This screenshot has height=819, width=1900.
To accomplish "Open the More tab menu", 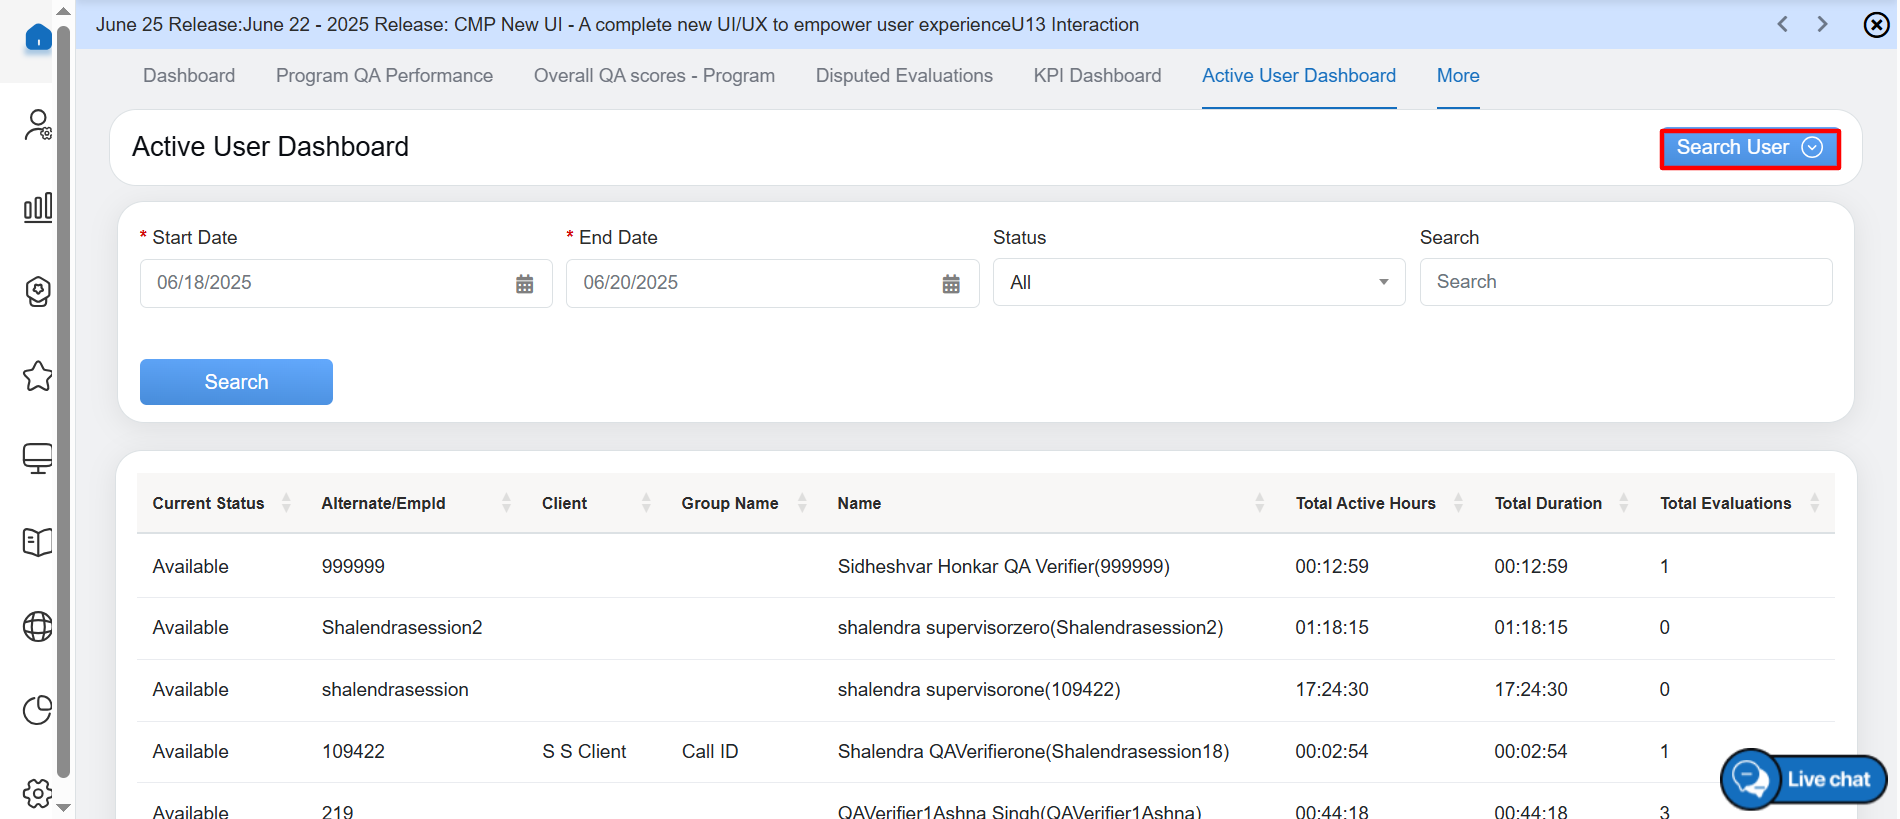I will (x=1457, y=76).
